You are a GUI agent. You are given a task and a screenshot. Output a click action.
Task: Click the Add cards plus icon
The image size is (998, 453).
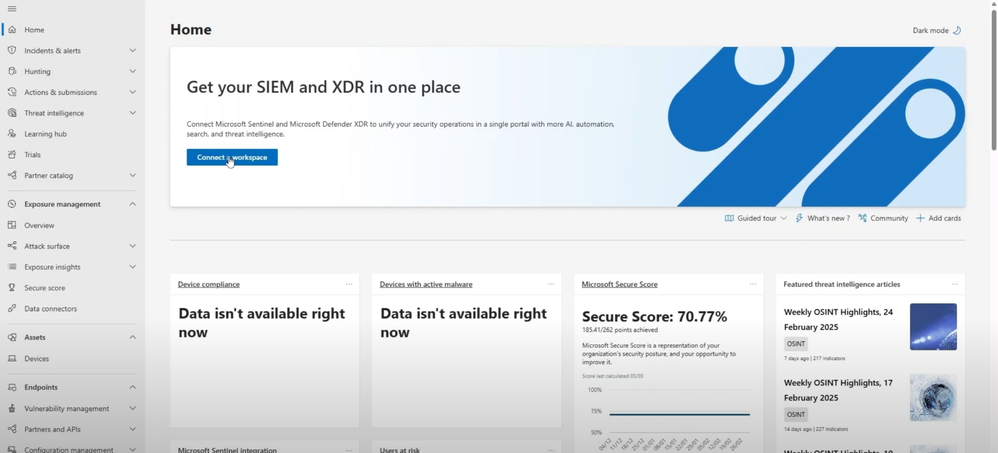tap(920, 218)
